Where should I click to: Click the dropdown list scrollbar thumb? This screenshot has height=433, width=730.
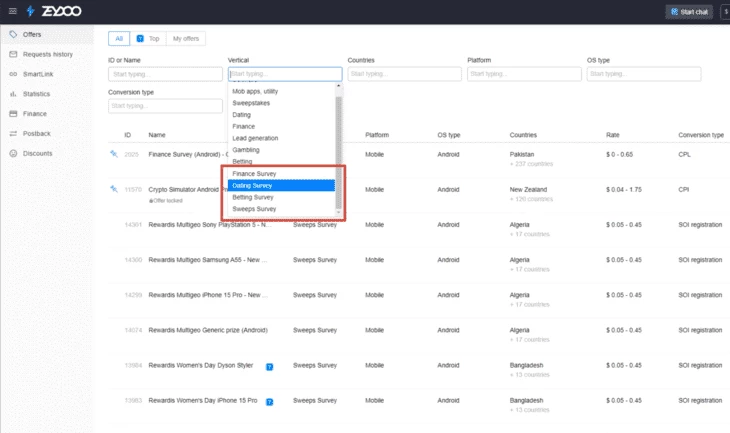[338, 152]
